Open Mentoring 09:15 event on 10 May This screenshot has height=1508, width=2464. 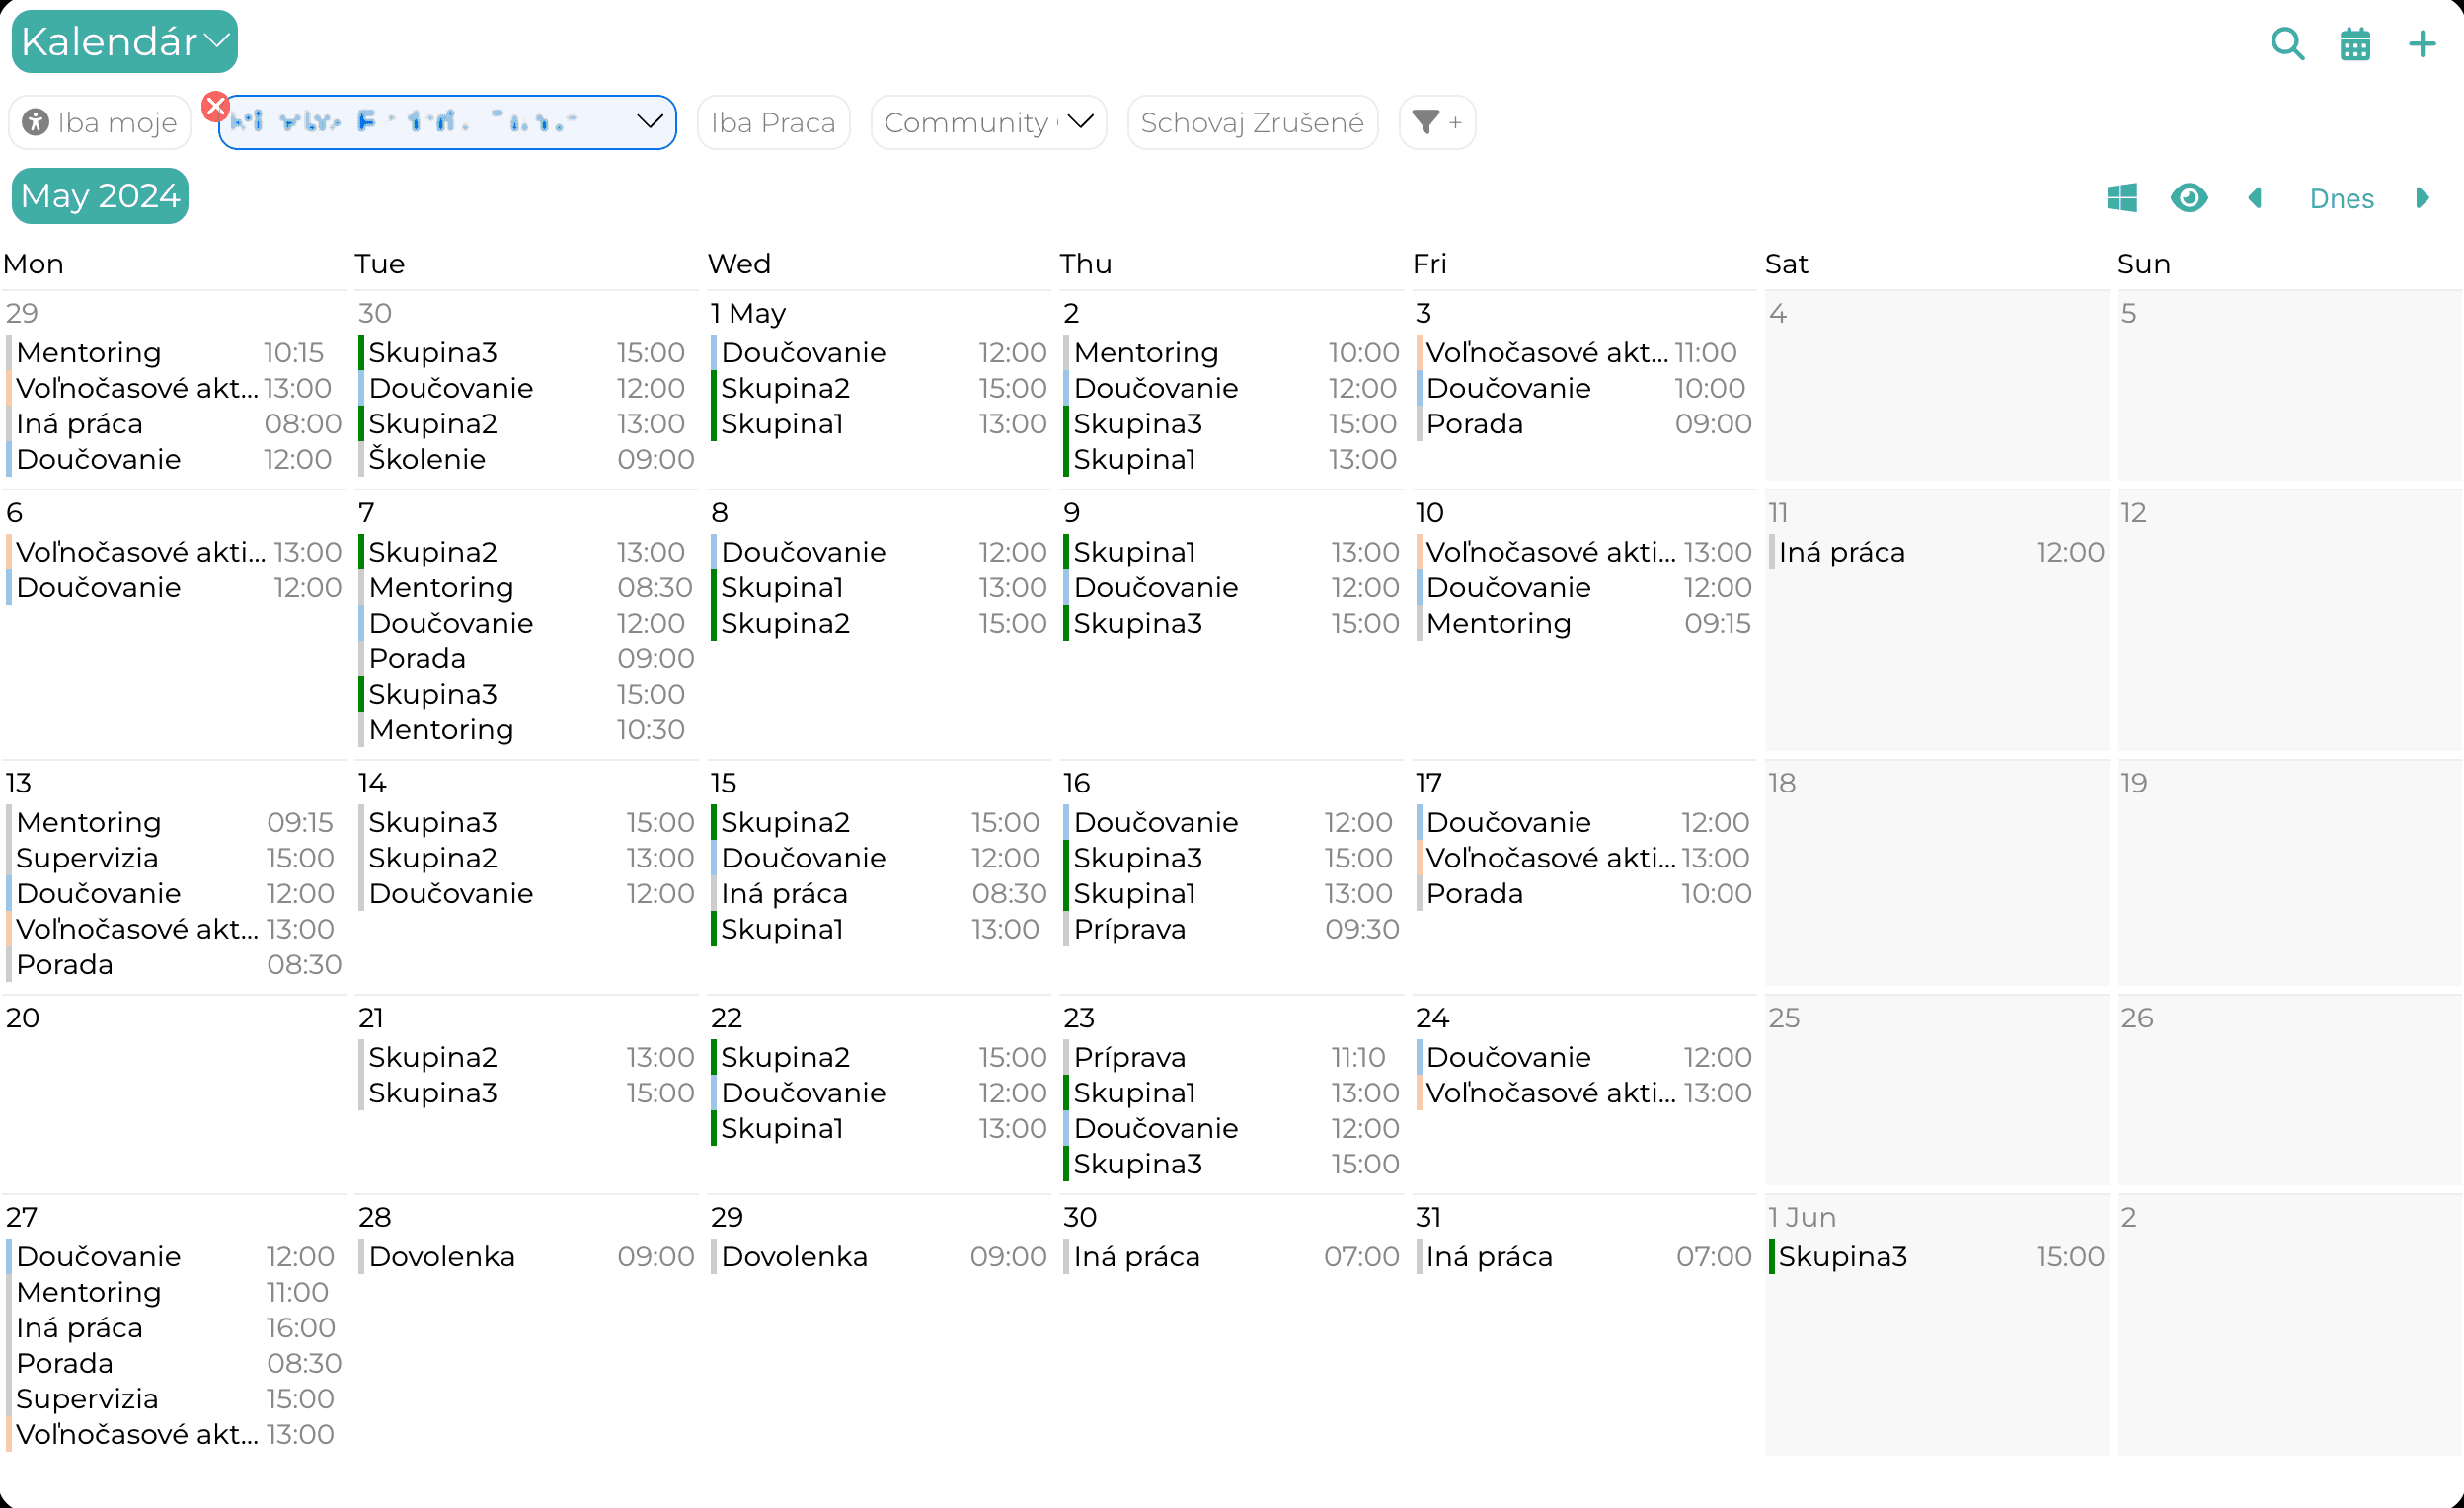(1585, 623)
